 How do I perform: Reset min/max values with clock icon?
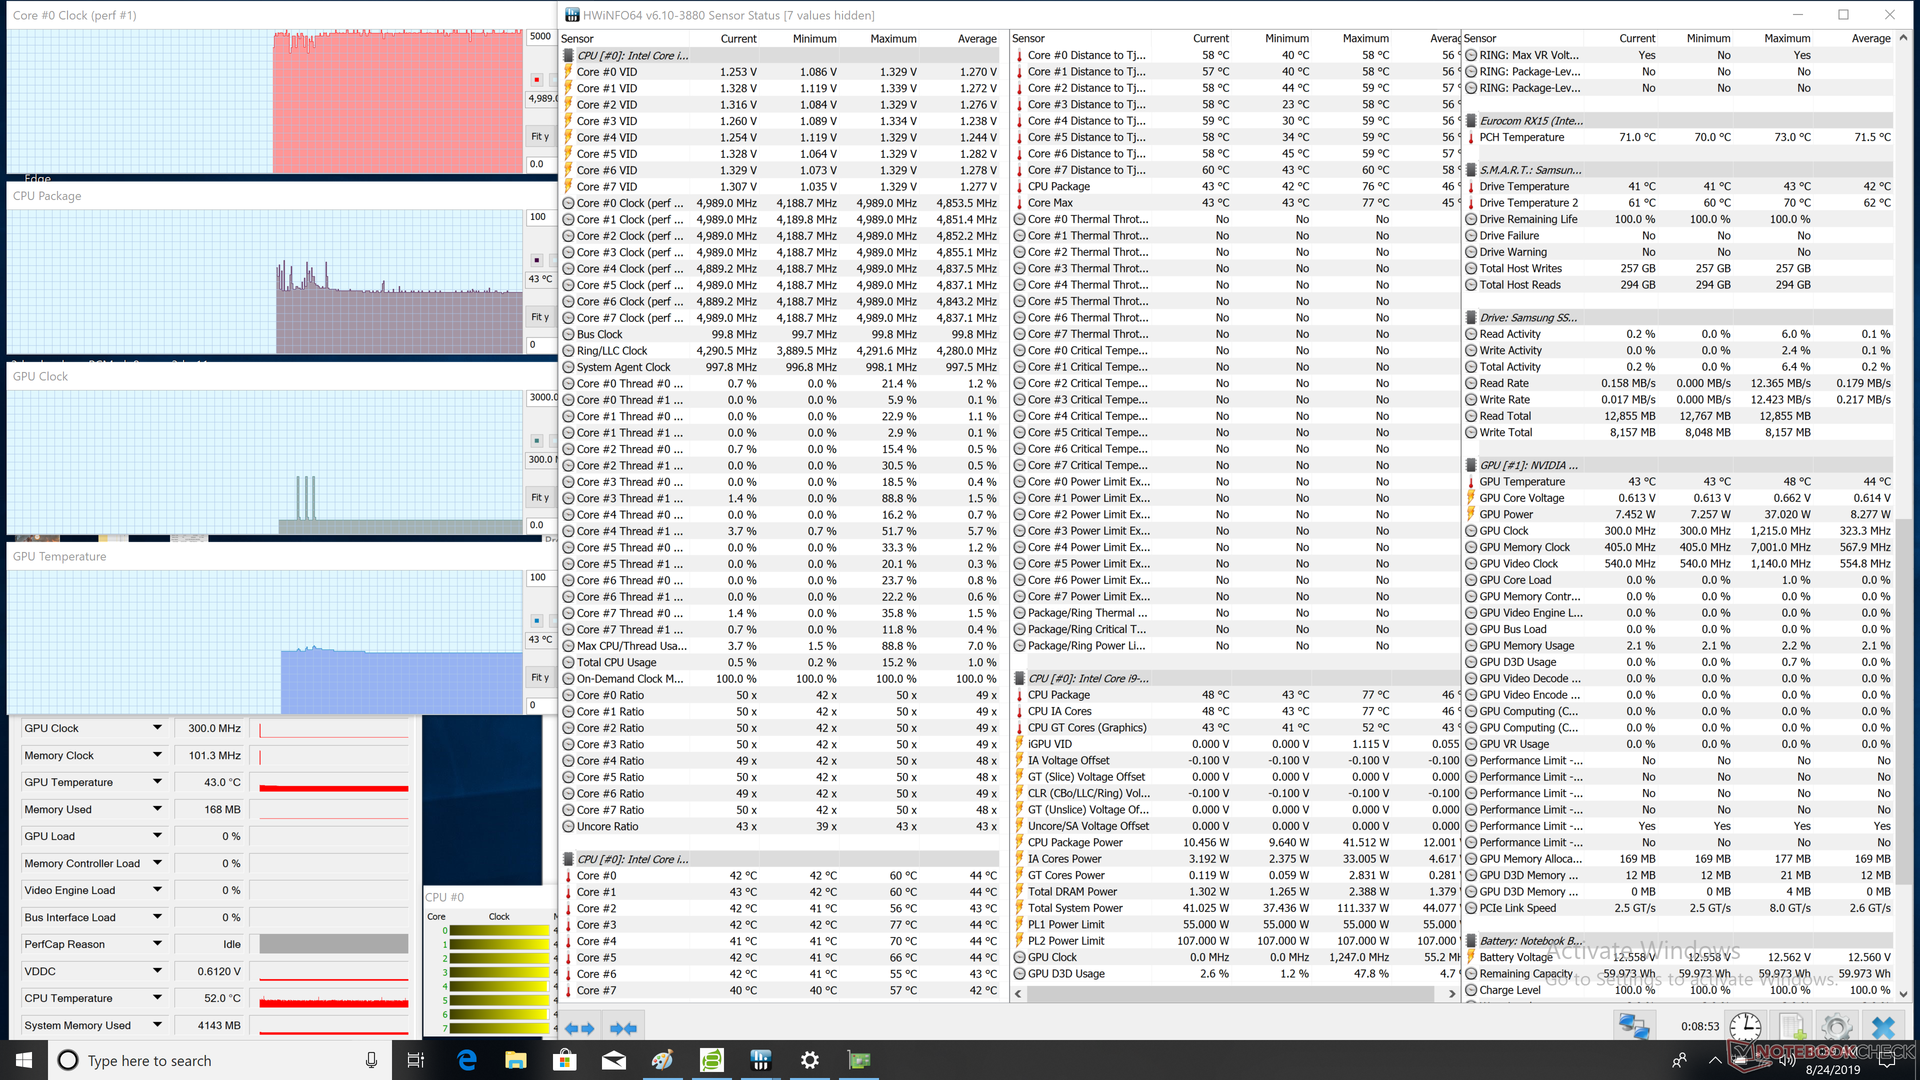[1745, 1027]
